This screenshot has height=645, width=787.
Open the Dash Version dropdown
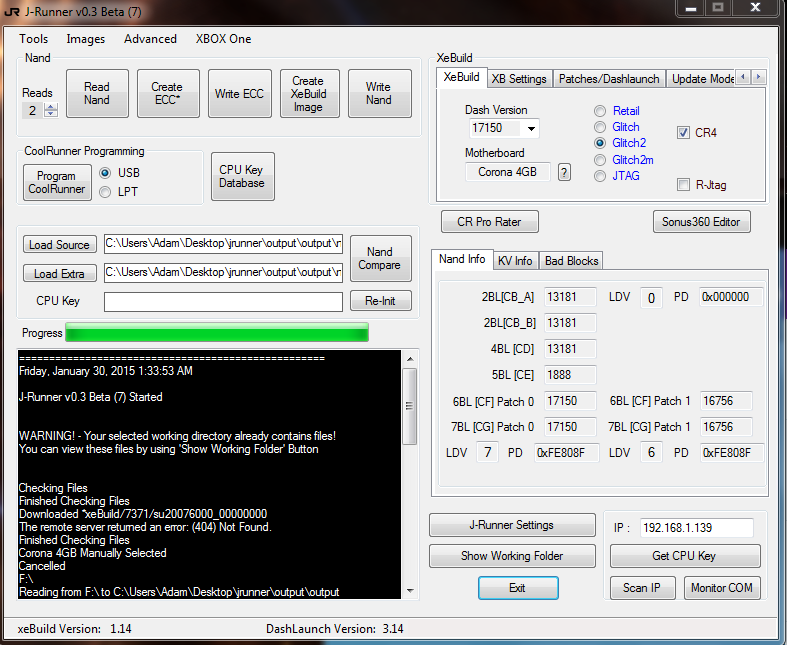531,128
